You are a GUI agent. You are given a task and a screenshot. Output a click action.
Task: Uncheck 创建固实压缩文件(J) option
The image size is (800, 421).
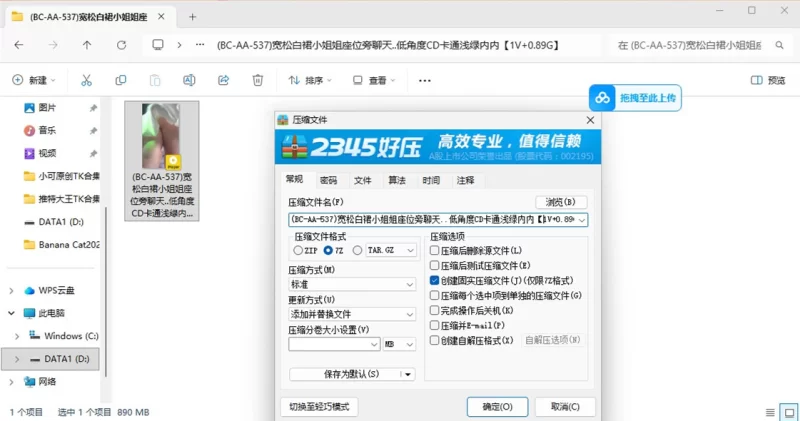coord(434,281)
